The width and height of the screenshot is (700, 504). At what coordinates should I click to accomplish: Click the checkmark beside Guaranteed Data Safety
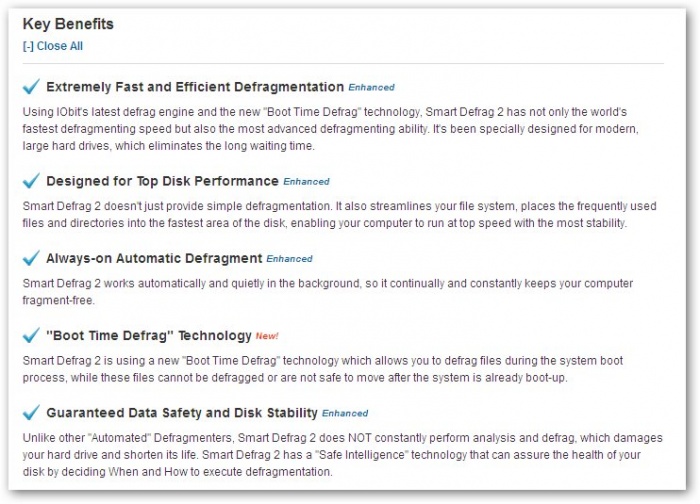click(31, 413)
